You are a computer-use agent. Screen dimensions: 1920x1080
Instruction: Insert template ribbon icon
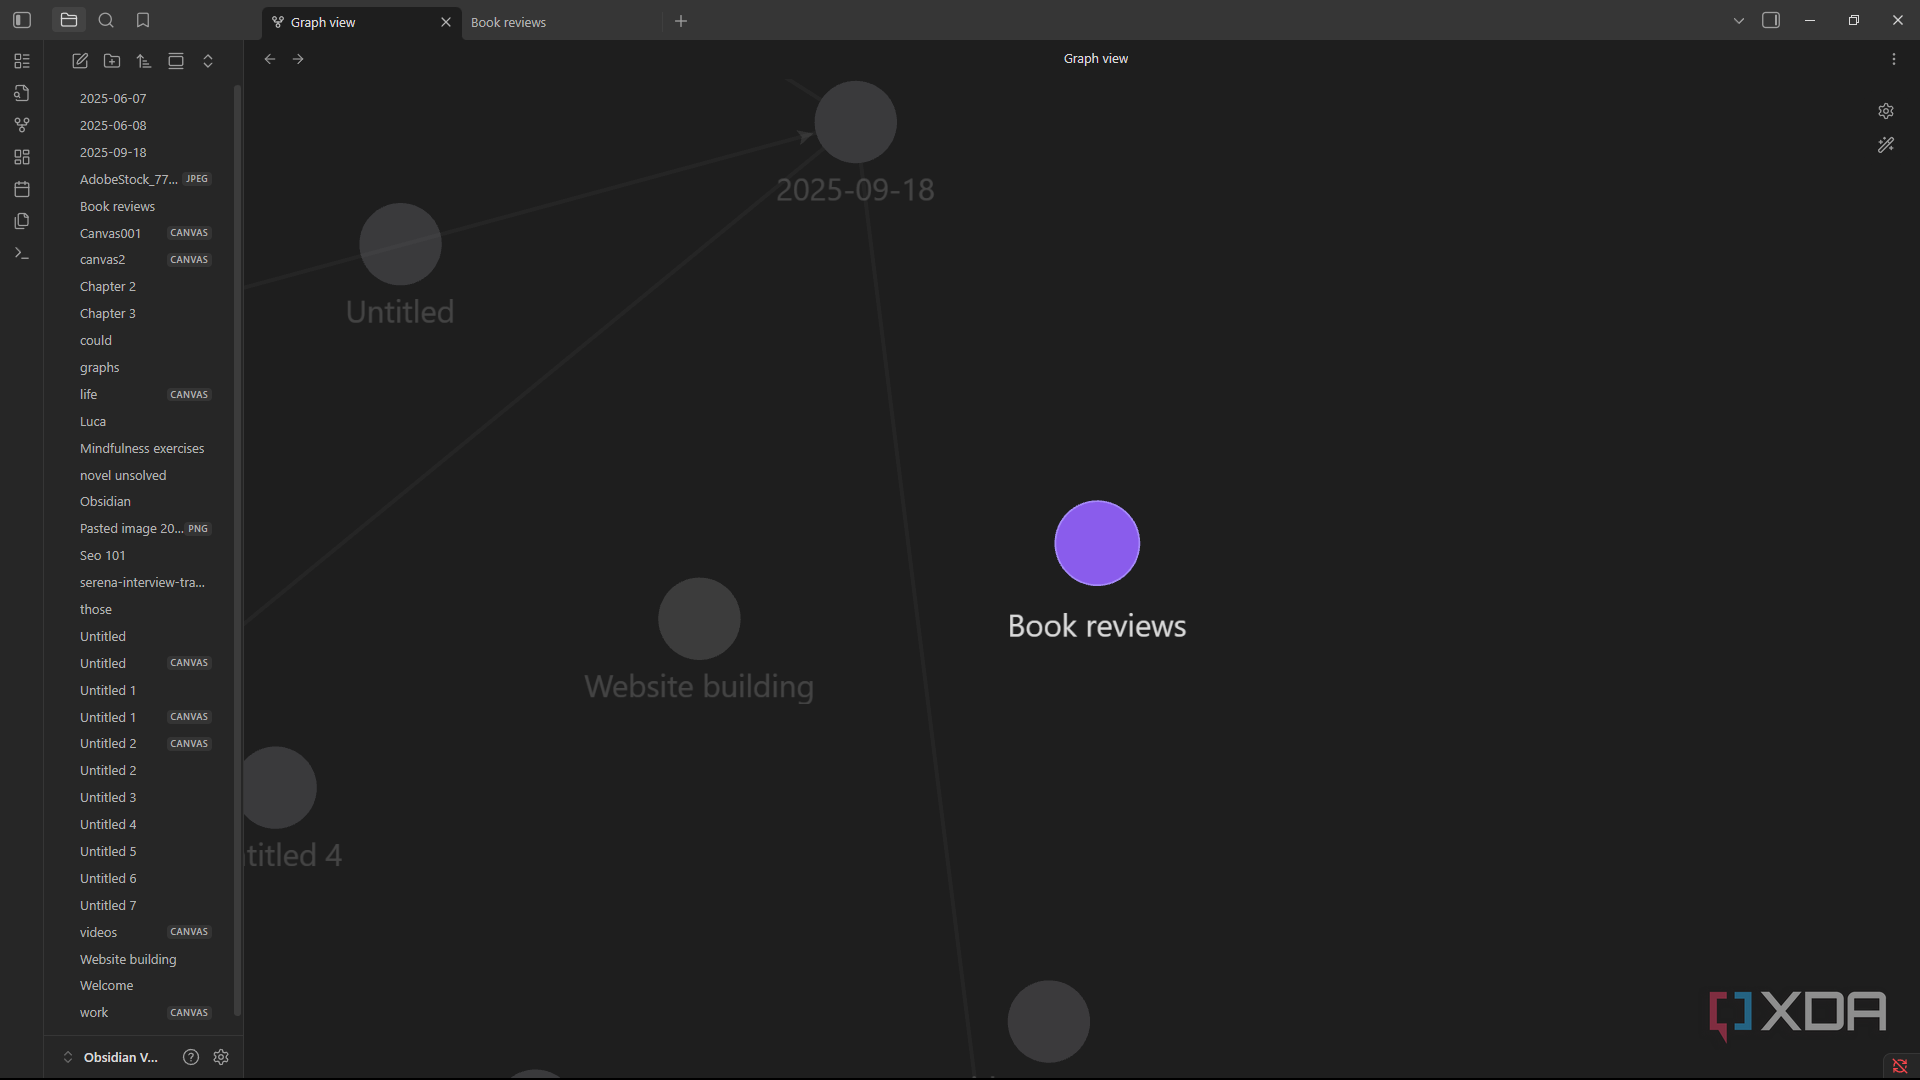[x=22, y=221]
